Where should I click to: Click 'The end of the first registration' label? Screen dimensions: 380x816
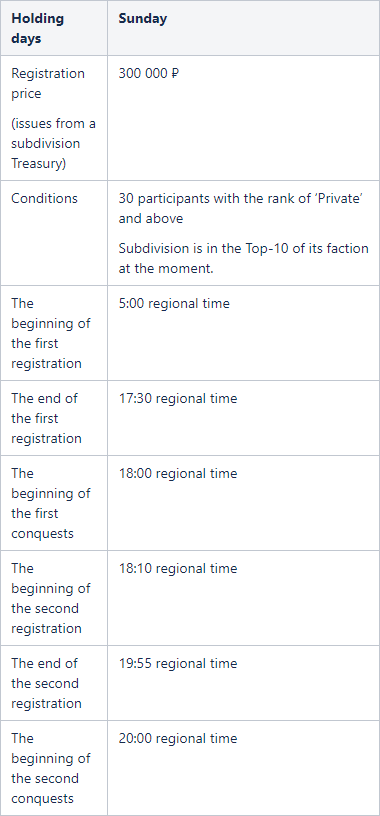tap(46, 418)
